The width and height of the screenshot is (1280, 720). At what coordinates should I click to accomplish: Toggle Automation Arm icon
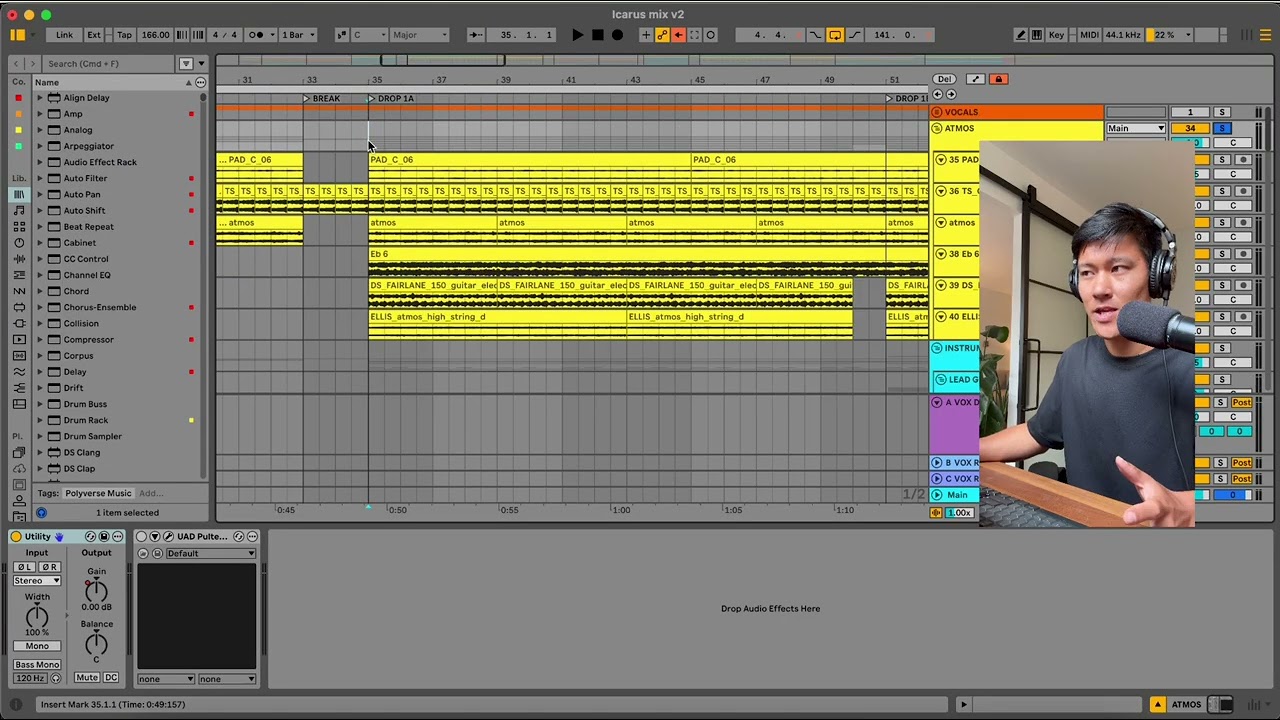pos(662,35)
